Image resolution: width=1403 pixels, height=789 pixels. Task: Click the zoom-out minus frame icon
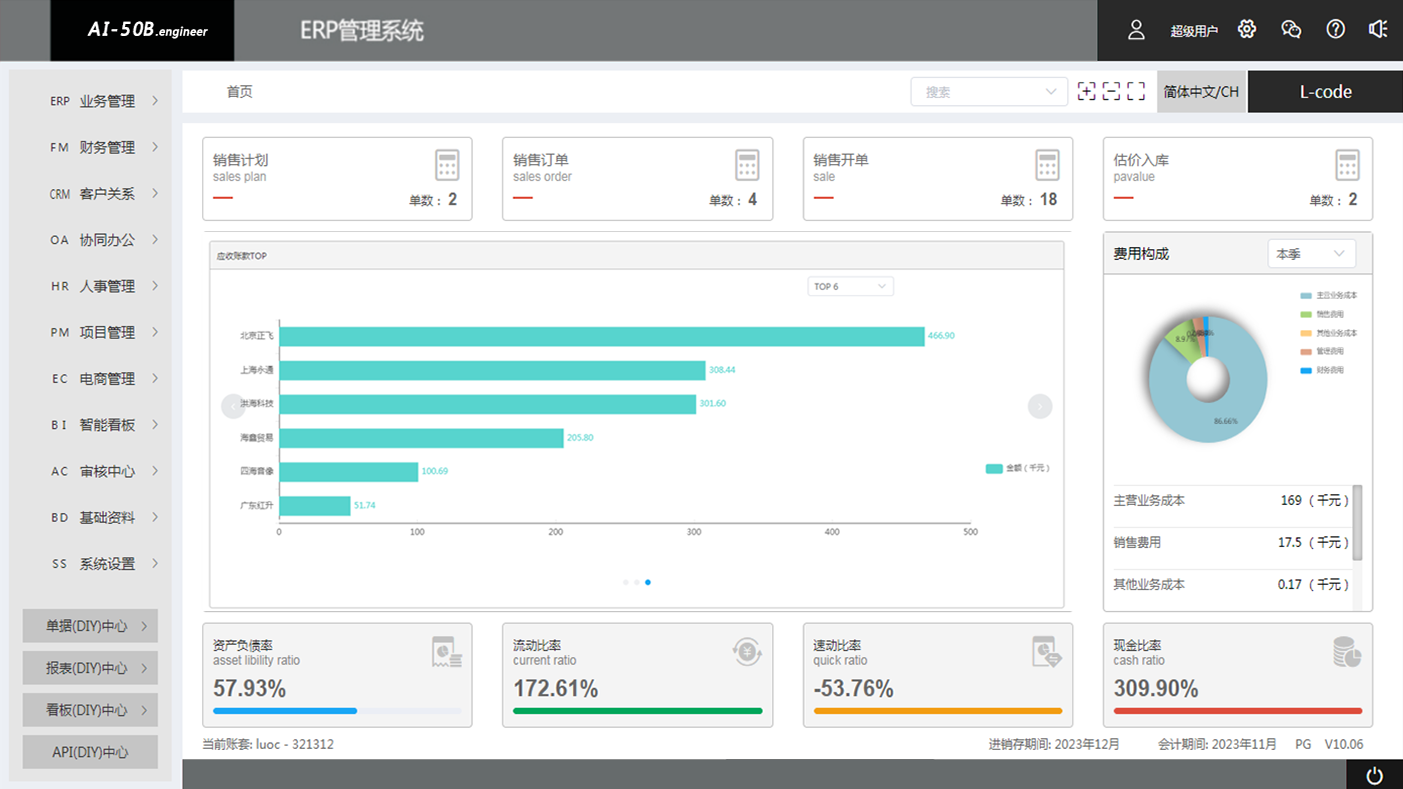point(1111,92)
